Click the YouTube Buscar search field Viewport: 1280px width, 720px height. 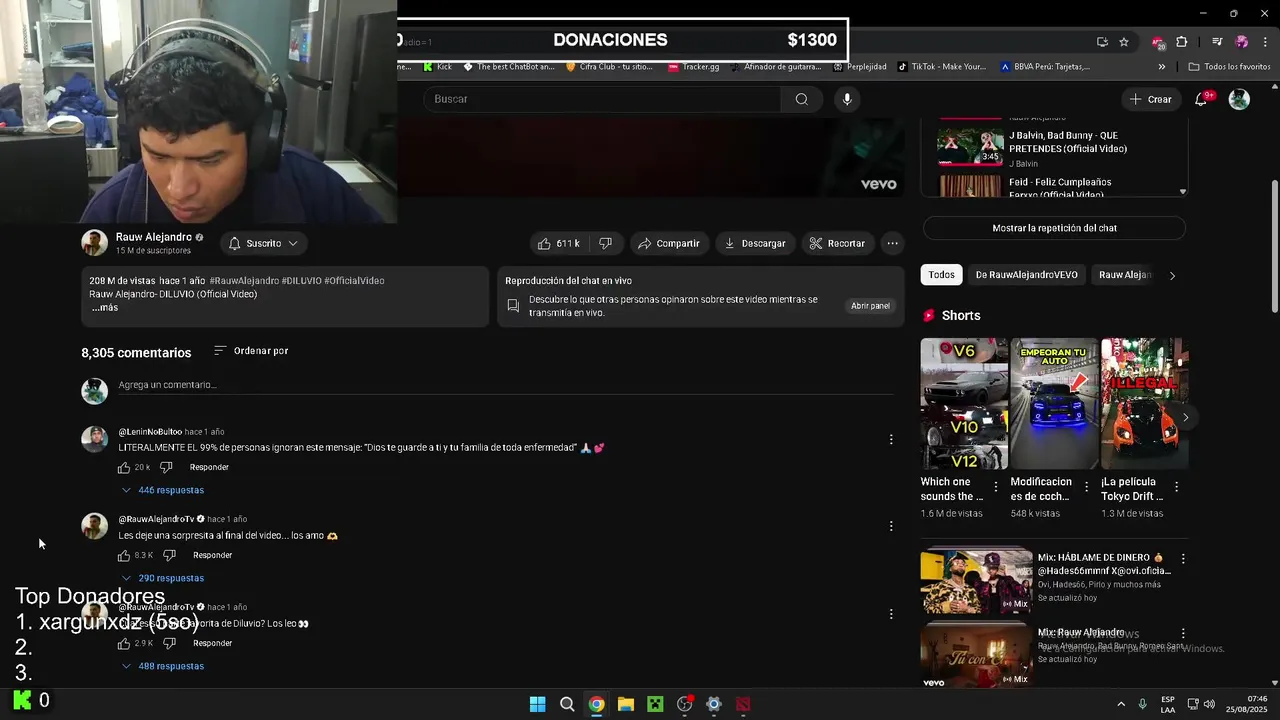coord(601,99)
